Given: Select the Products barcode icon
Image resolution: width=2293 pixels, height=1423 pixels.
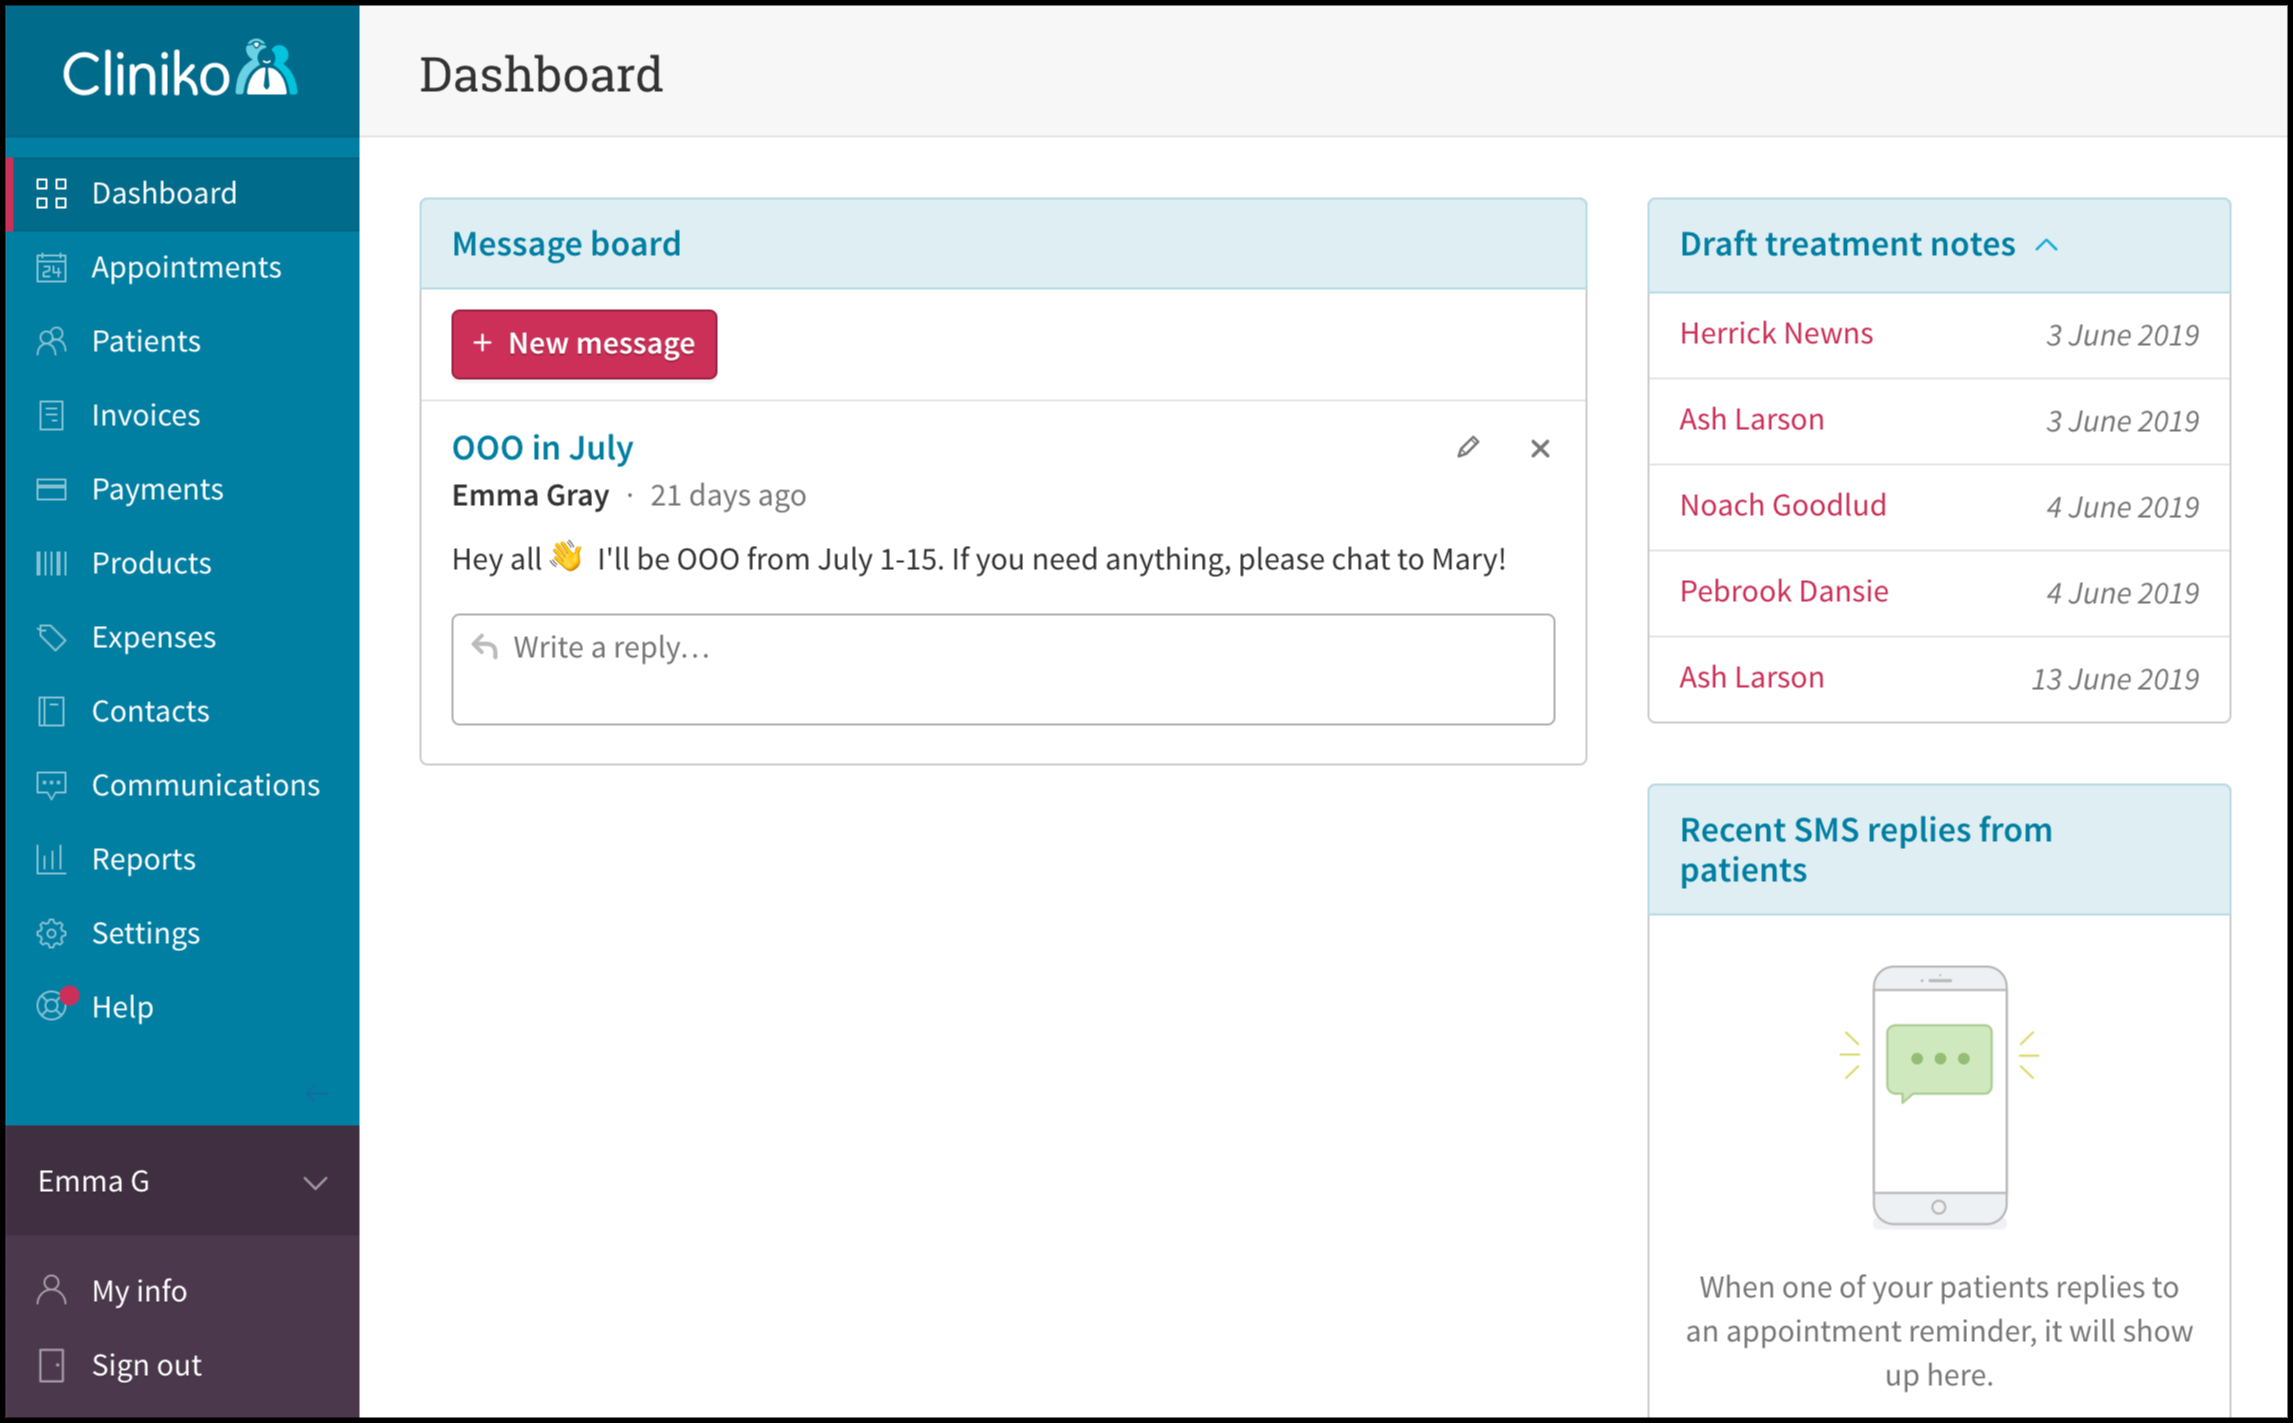Looking at the screenshot, I should tap(51, 563).
